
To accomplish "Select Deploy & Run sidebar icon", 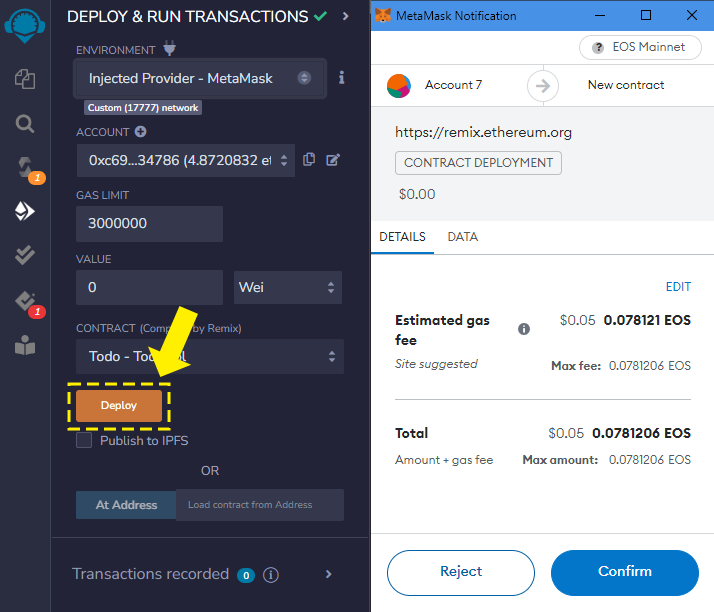I will [25, 211].
